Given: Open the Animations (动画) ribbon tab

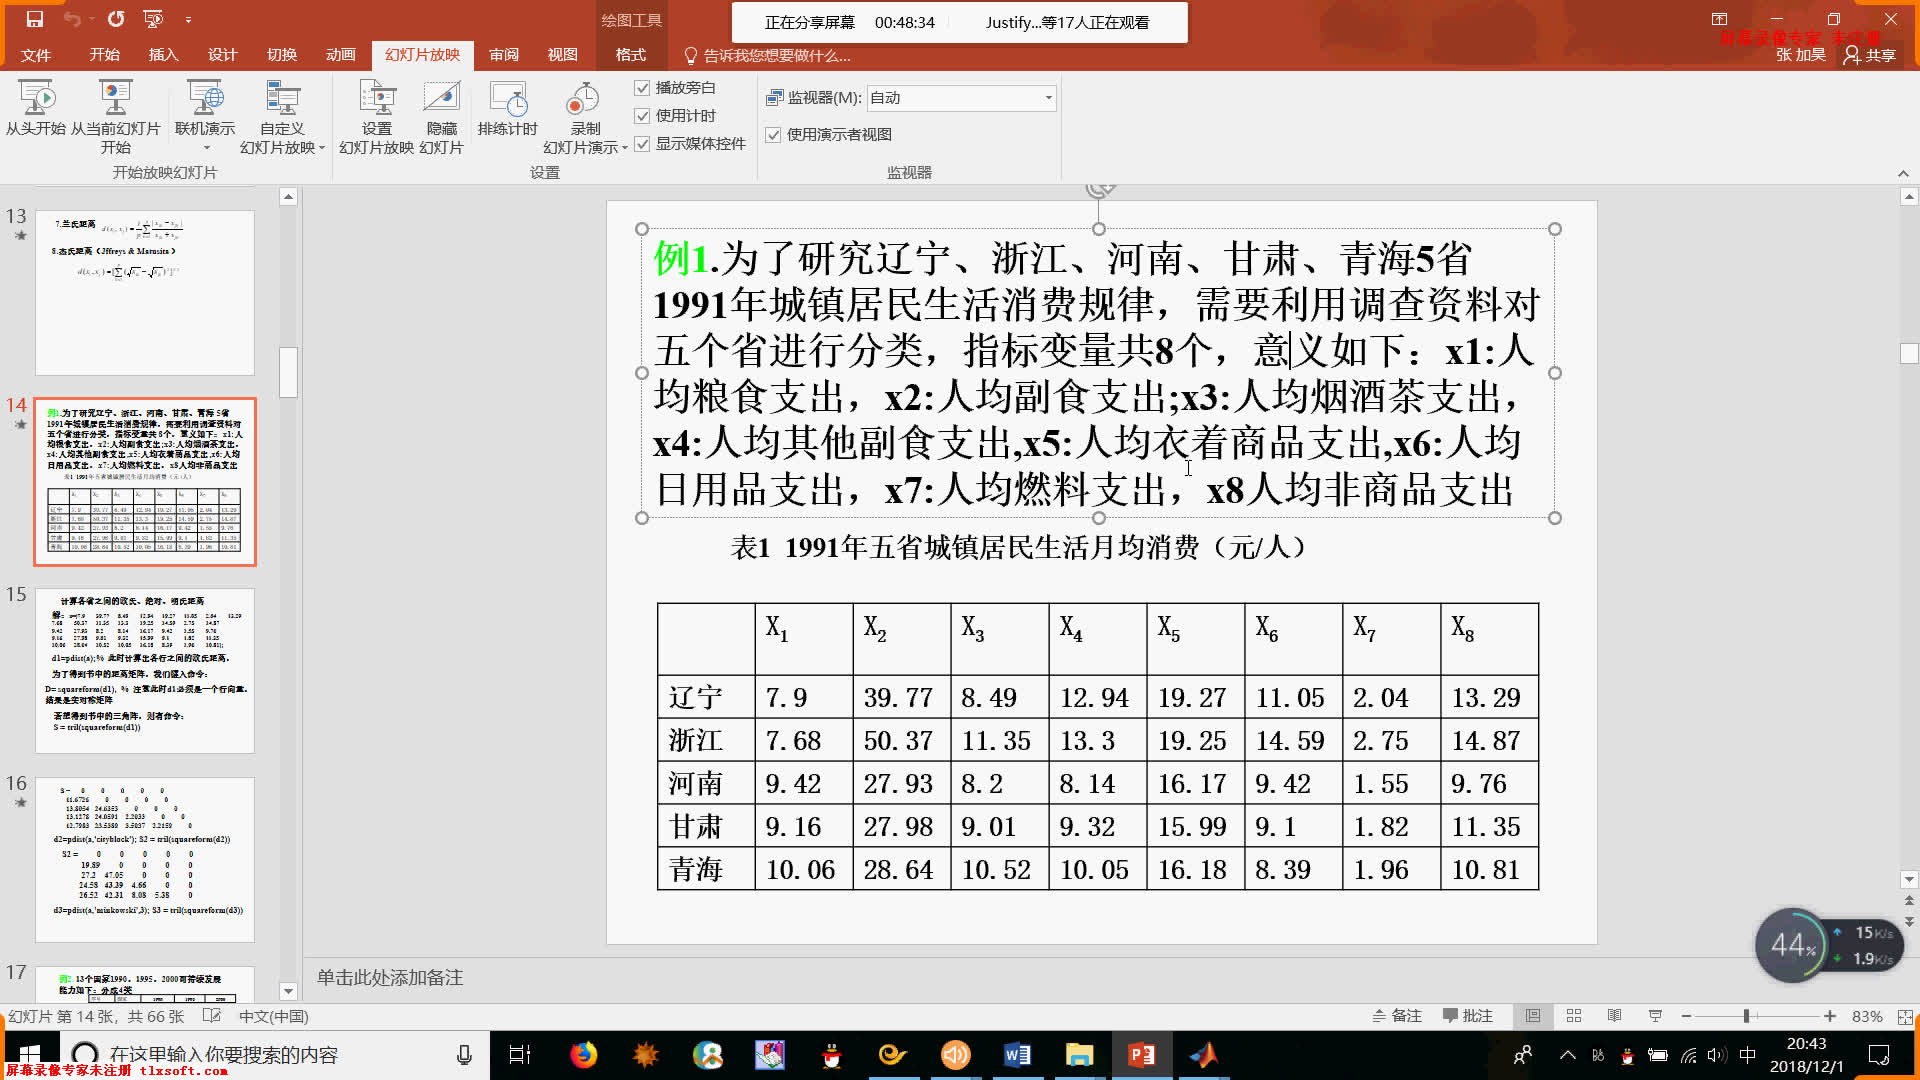Looking at the screenshot, I should 340,55.
